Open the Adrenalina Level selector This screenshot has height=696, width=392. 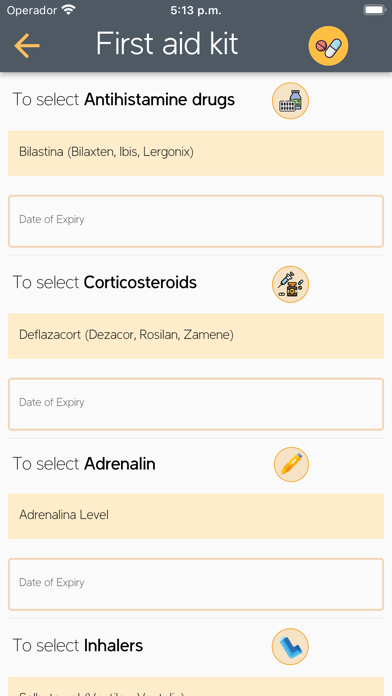(196, 516)
